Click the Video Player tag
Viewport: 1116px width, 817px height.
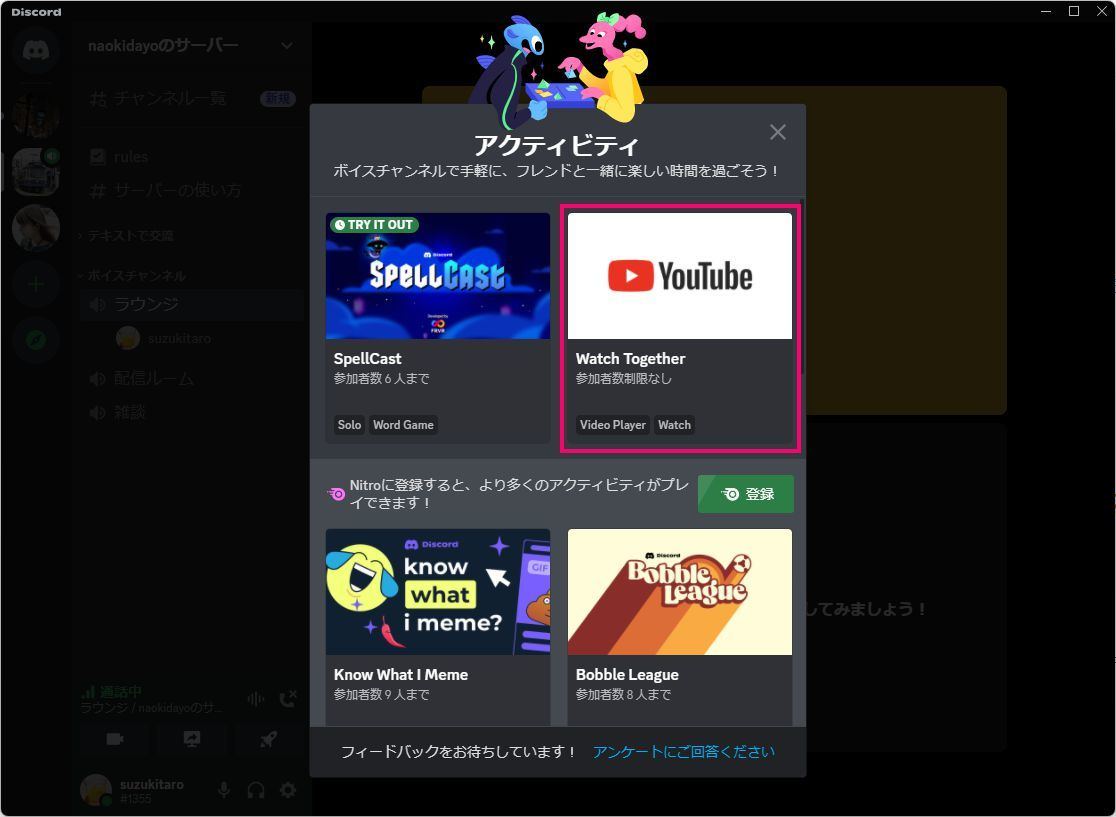click(x=612, y=425)
